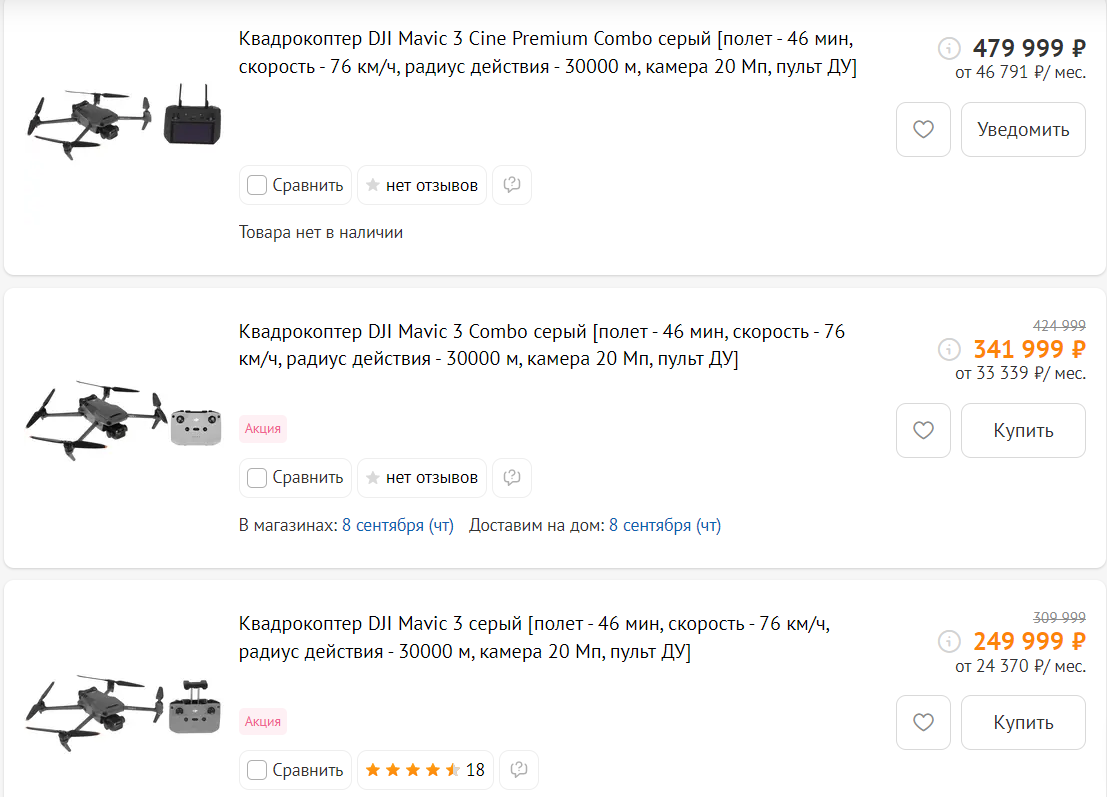Buy the Mavic 3 Combo with Купить

(x=1023, y=431)
